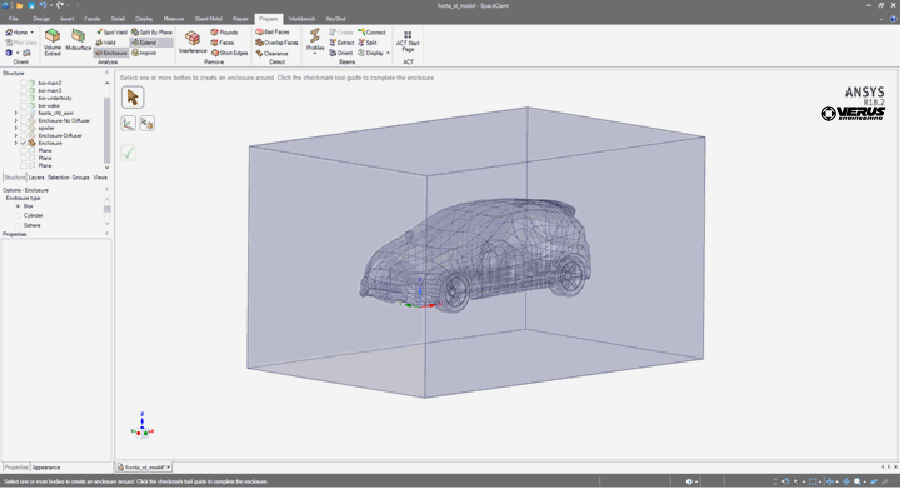Click the zoom magnifier in status bar

pos(857,482)
